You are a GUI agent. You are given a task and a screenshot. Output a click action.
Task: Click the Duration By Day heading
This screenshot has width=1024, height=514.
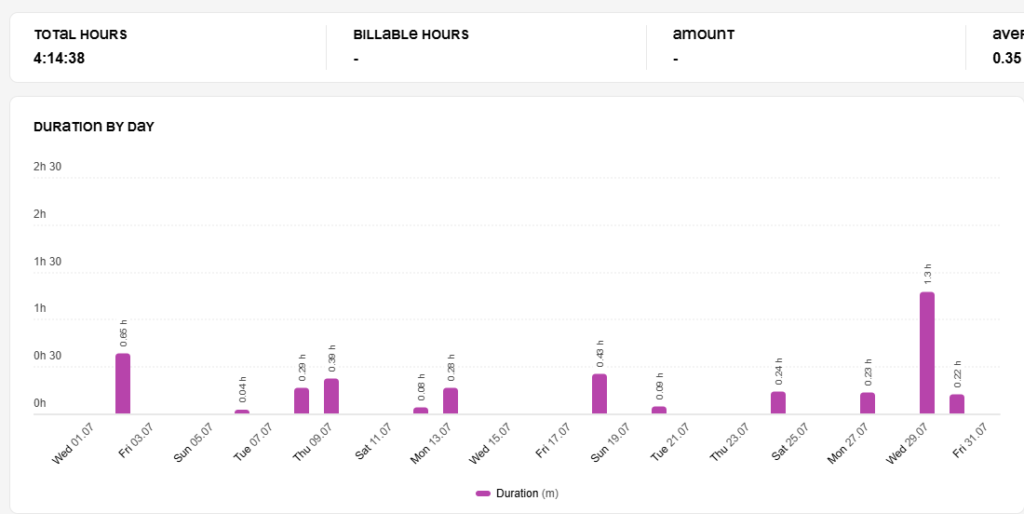[94, 127]
